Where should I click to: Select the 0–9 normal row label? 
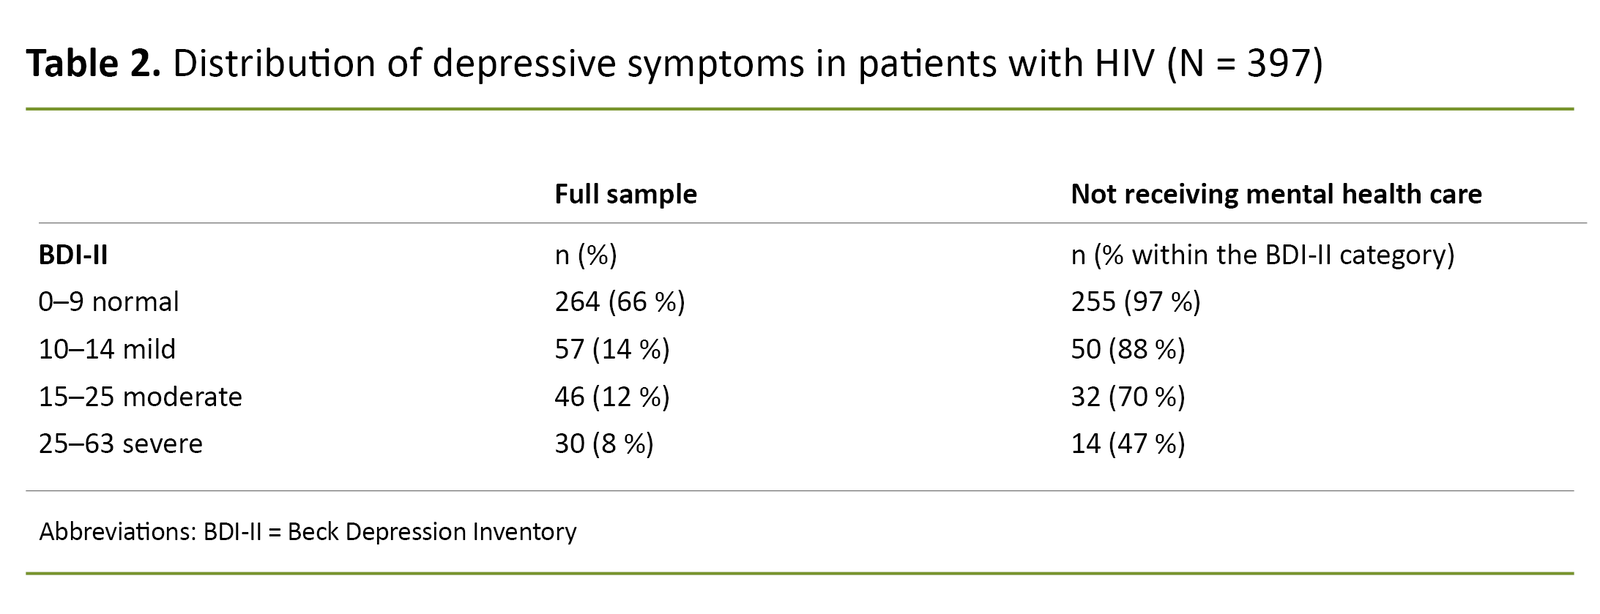tap(109, 302)
